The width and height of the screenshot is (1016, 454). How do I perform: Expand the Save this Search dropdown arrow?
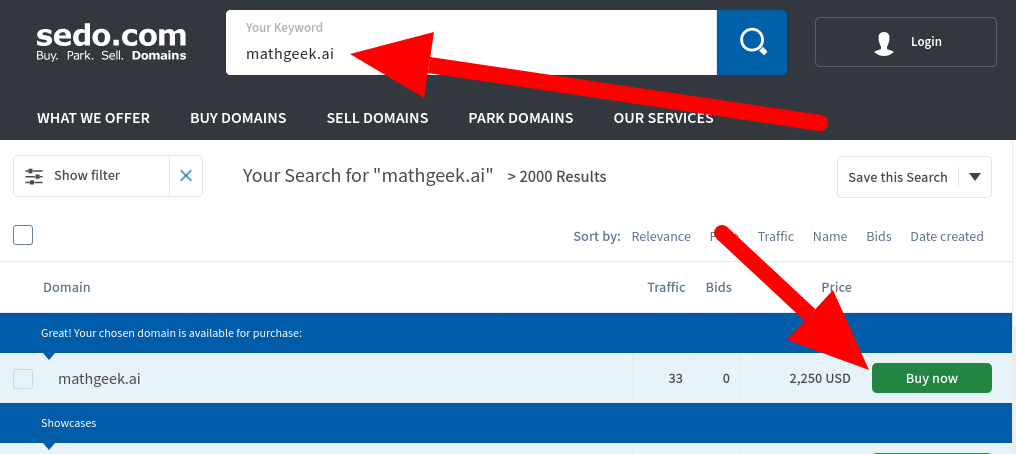coord(975,177)
